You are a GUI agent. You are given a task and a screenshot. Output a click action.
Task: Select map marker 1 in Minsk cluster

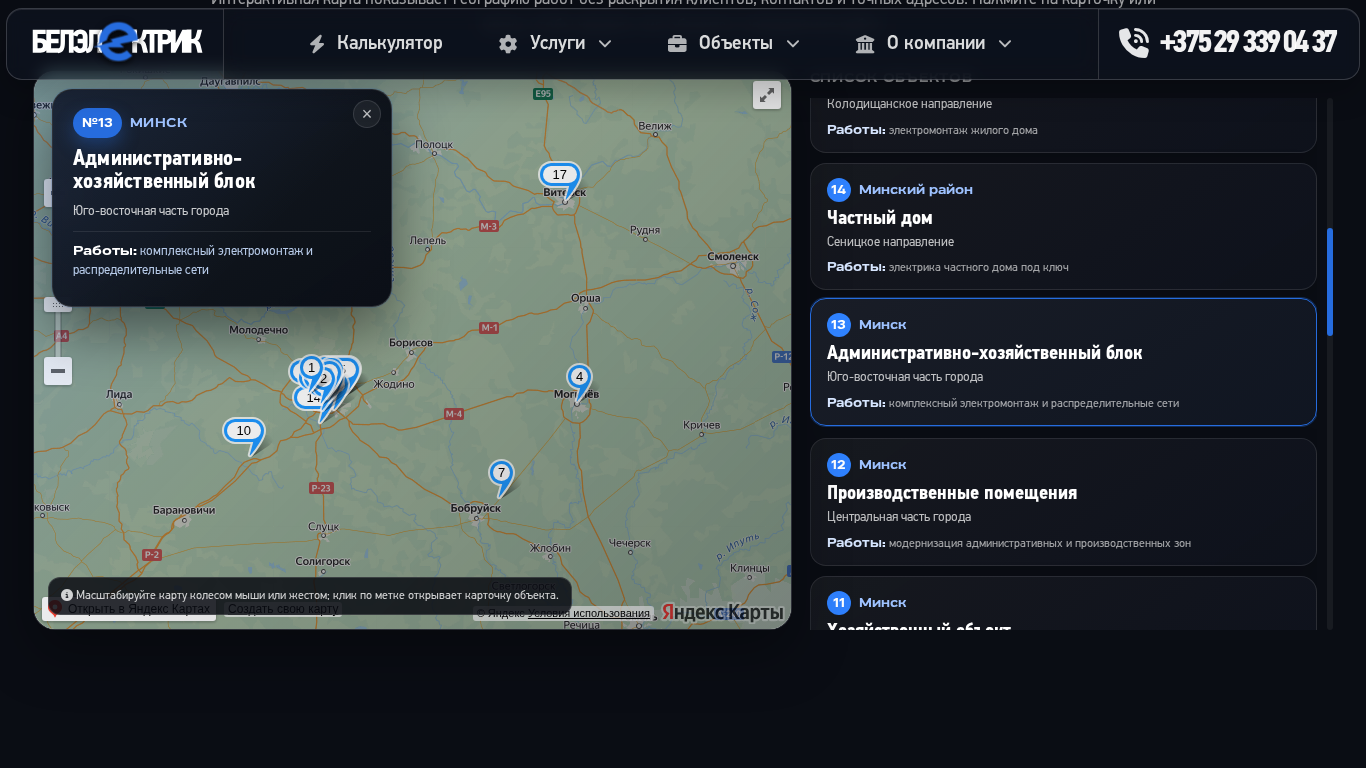point(311,370)
